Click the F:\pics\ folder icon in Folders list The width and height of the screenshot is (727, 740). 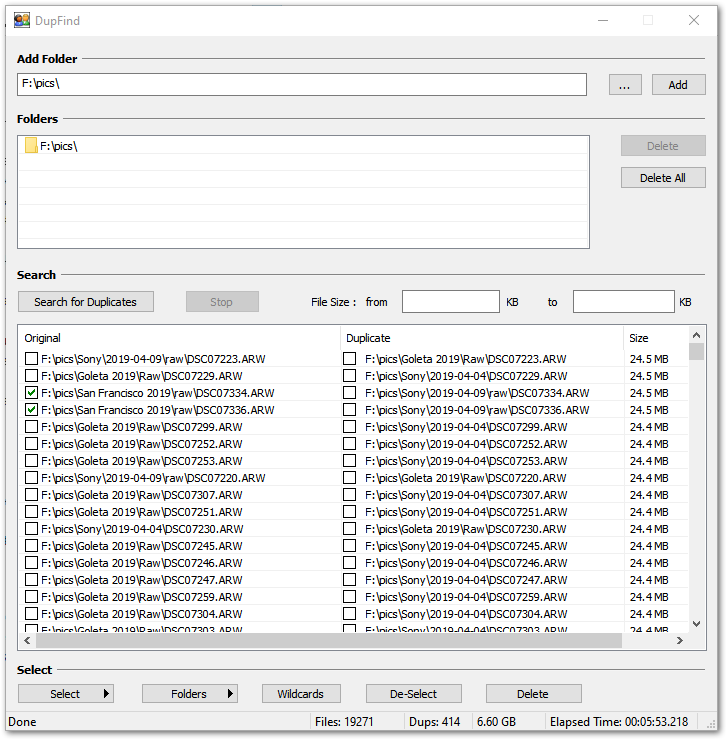31,146
